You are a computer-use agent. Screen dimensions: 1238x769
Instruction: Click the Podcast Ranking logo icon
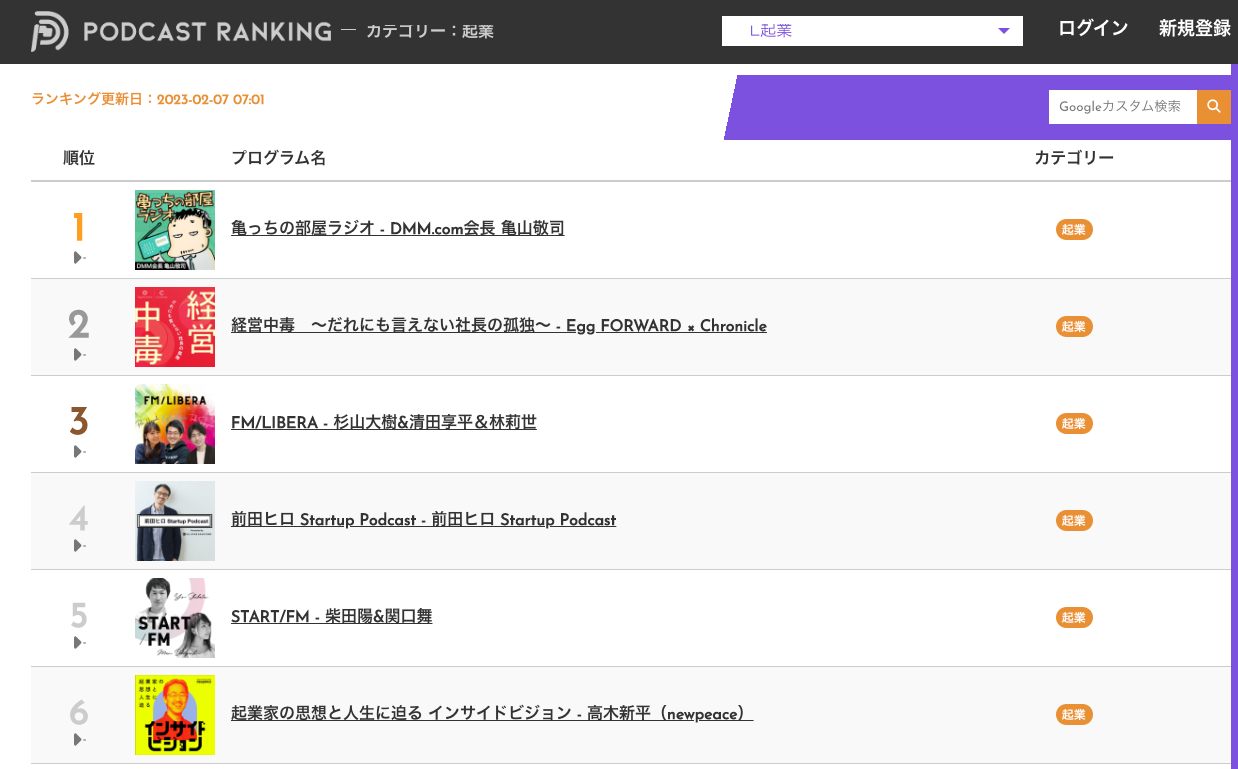pyautogui.click(x=50, y=31)
